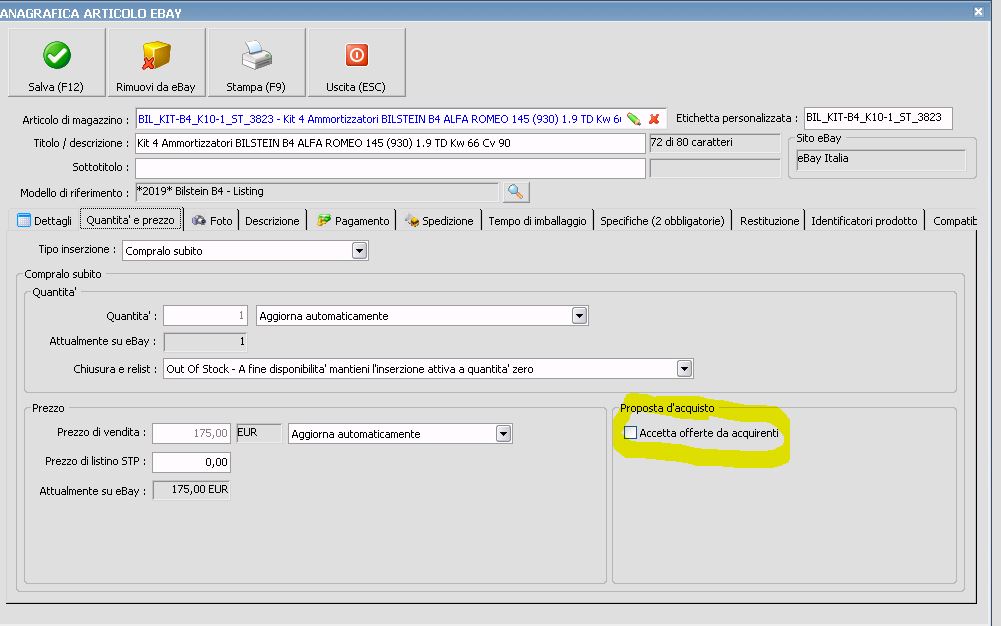Click the green pencil edit icon beside Articolo di magazzino
This screenshot has width=1001, height=626.
633,119
